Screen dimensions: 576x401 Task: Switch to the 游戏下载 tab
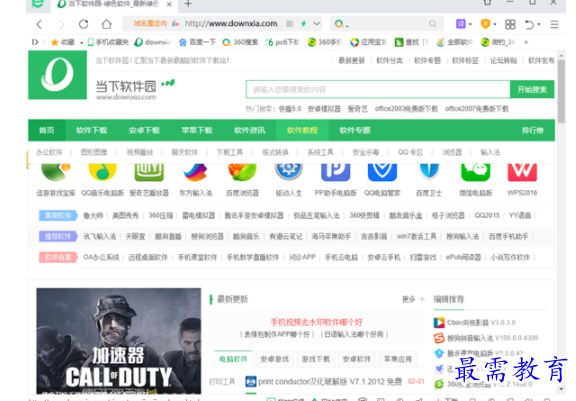316,359
